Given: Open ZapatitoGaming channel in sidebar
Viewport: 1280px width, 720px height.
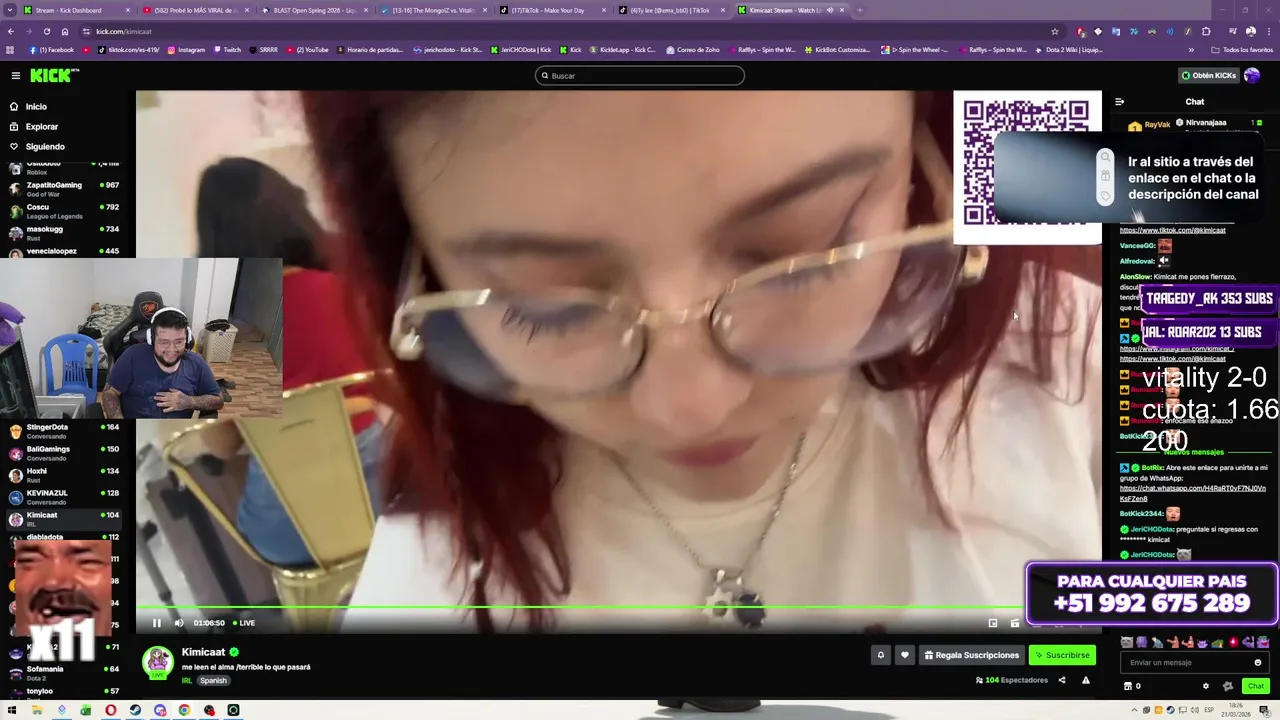Looking at the screenshot, I should tap(65, 189).
